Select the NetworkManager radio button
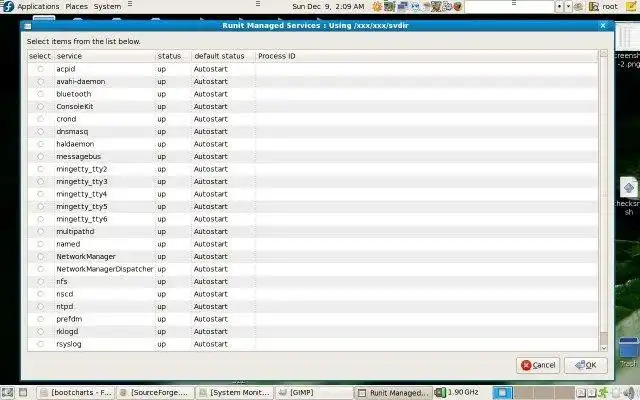640x400 pixels. (40, 256)
